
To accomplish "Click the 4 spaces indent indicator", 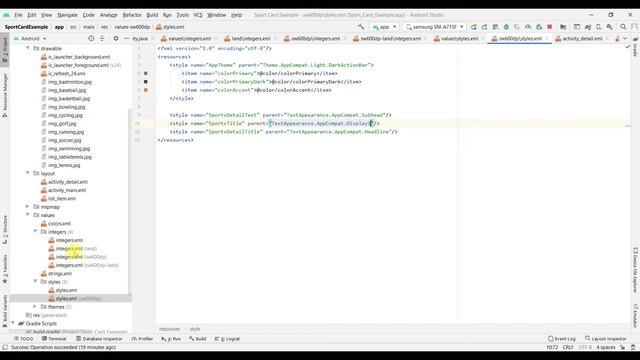I will point(606,347).
